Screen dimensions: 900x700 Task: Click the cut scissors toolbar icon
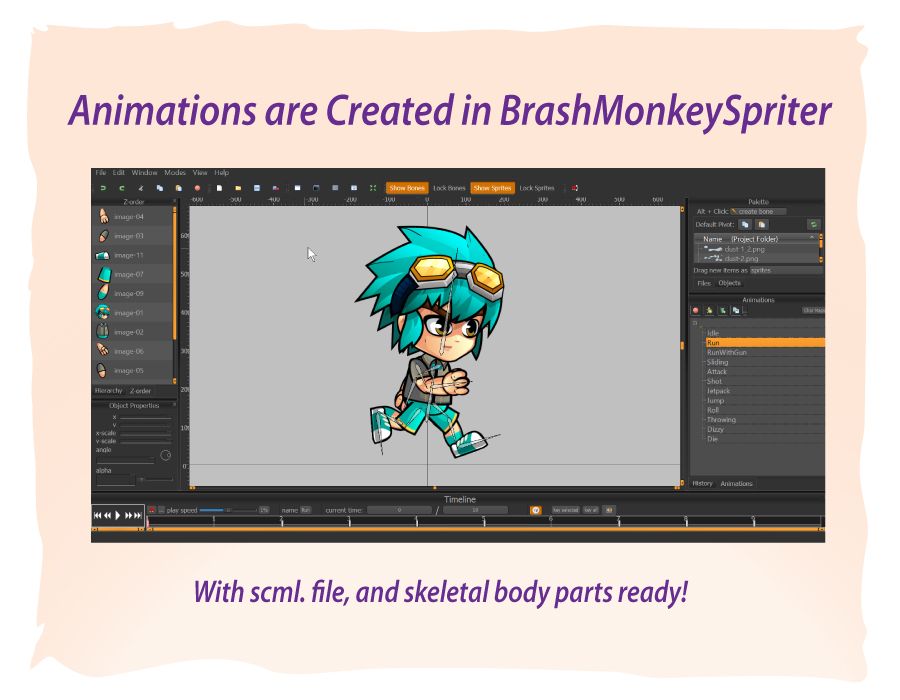pyautogui.click(x=141, y=188)
